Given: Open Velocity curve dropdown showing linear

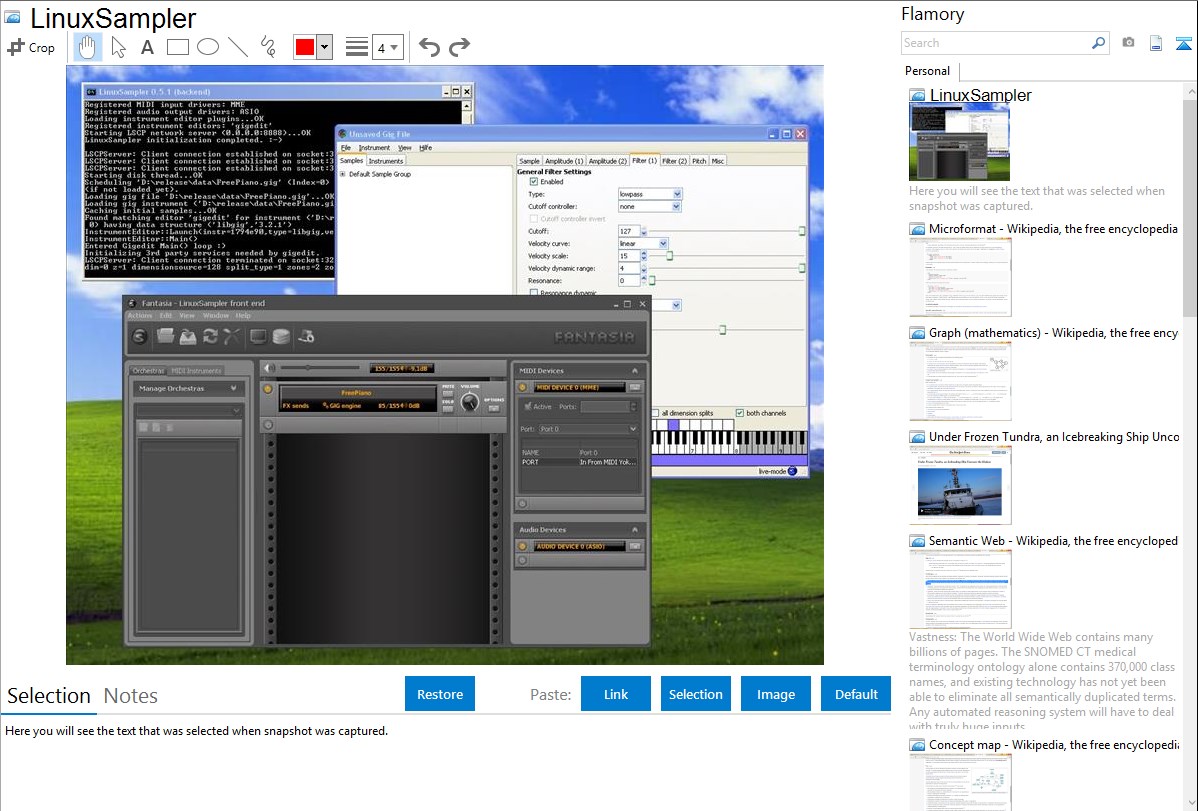Looking at the screenshot, I should [x=643, y=243].
